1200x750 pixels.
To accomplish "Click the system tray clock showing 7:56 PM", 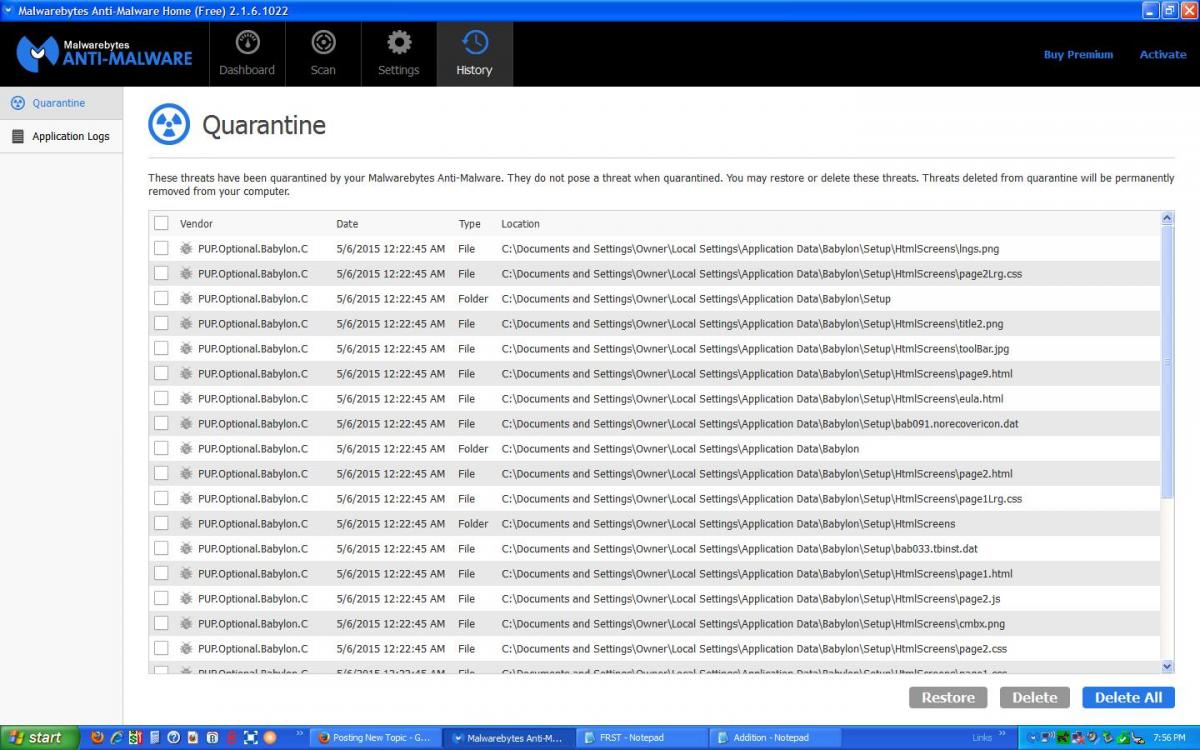I will (x=1169, y=738).
